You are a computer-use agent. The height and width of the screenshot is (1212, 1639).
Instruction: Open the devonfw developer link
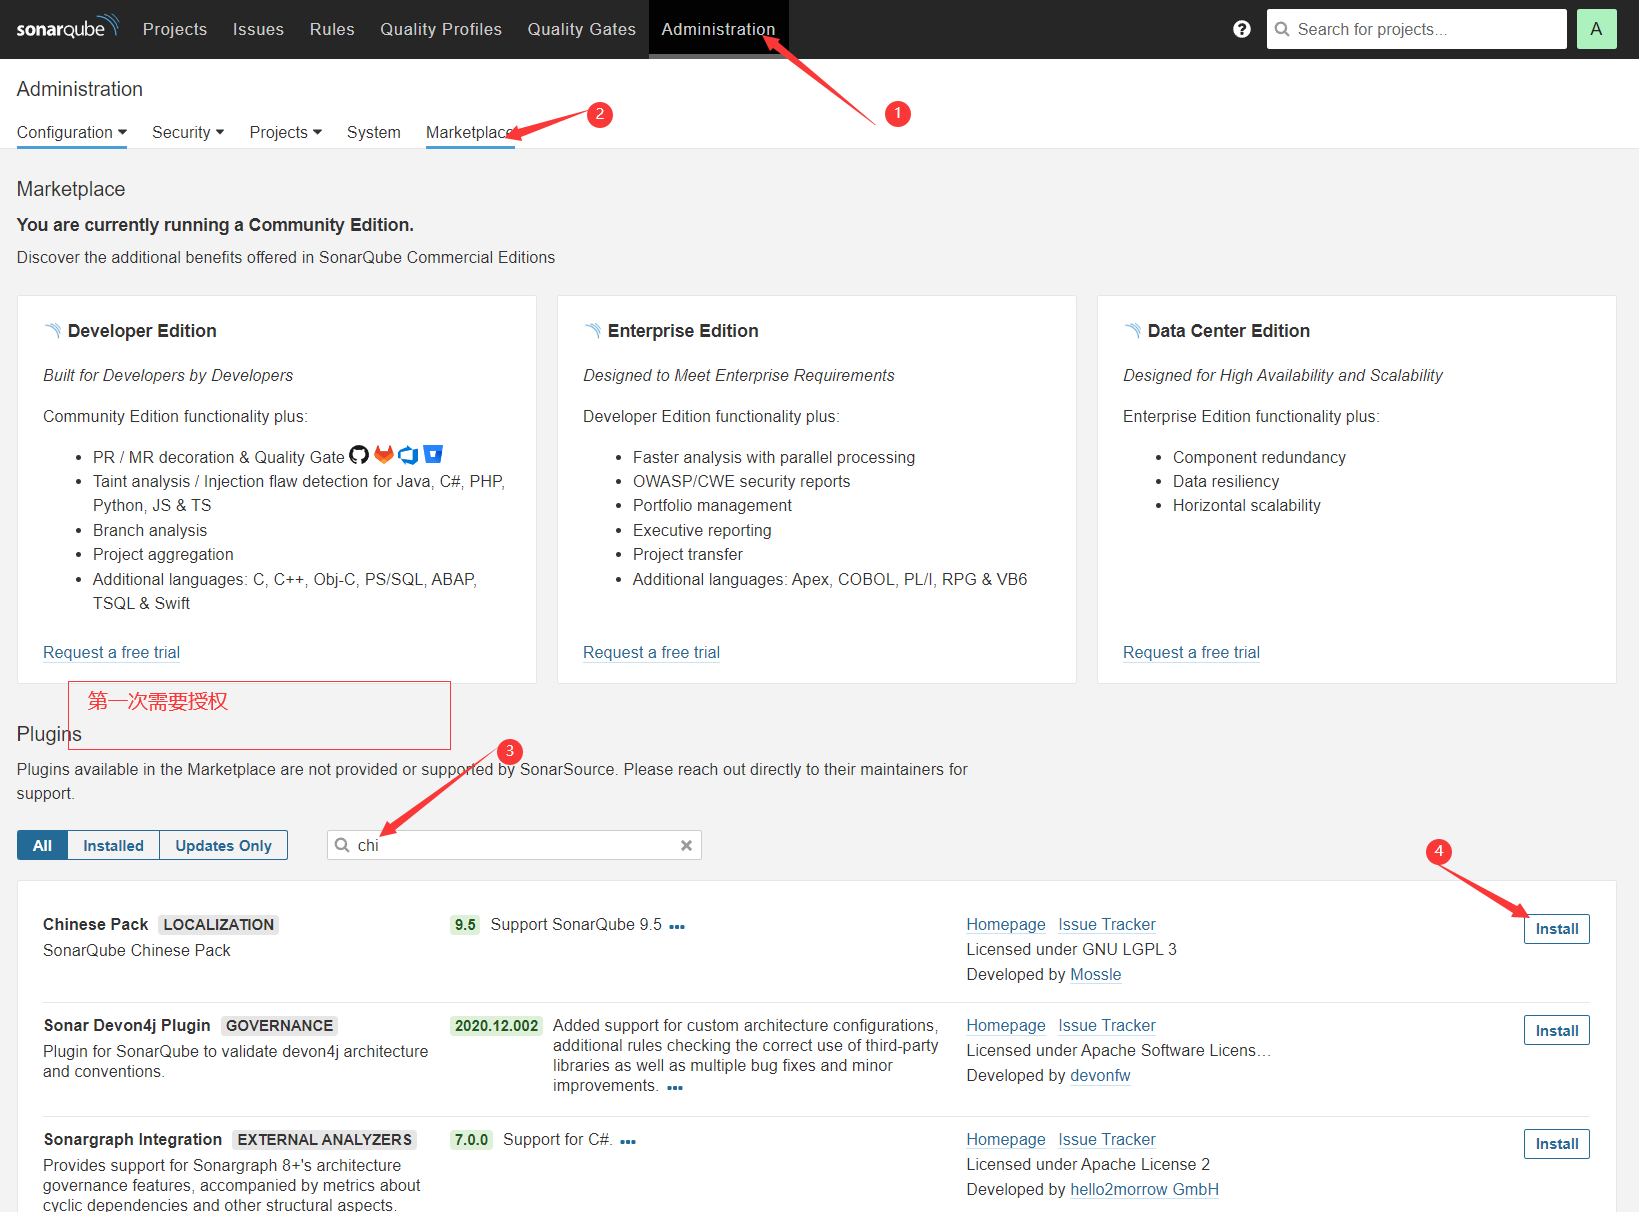click(x=1100, y=1075)
